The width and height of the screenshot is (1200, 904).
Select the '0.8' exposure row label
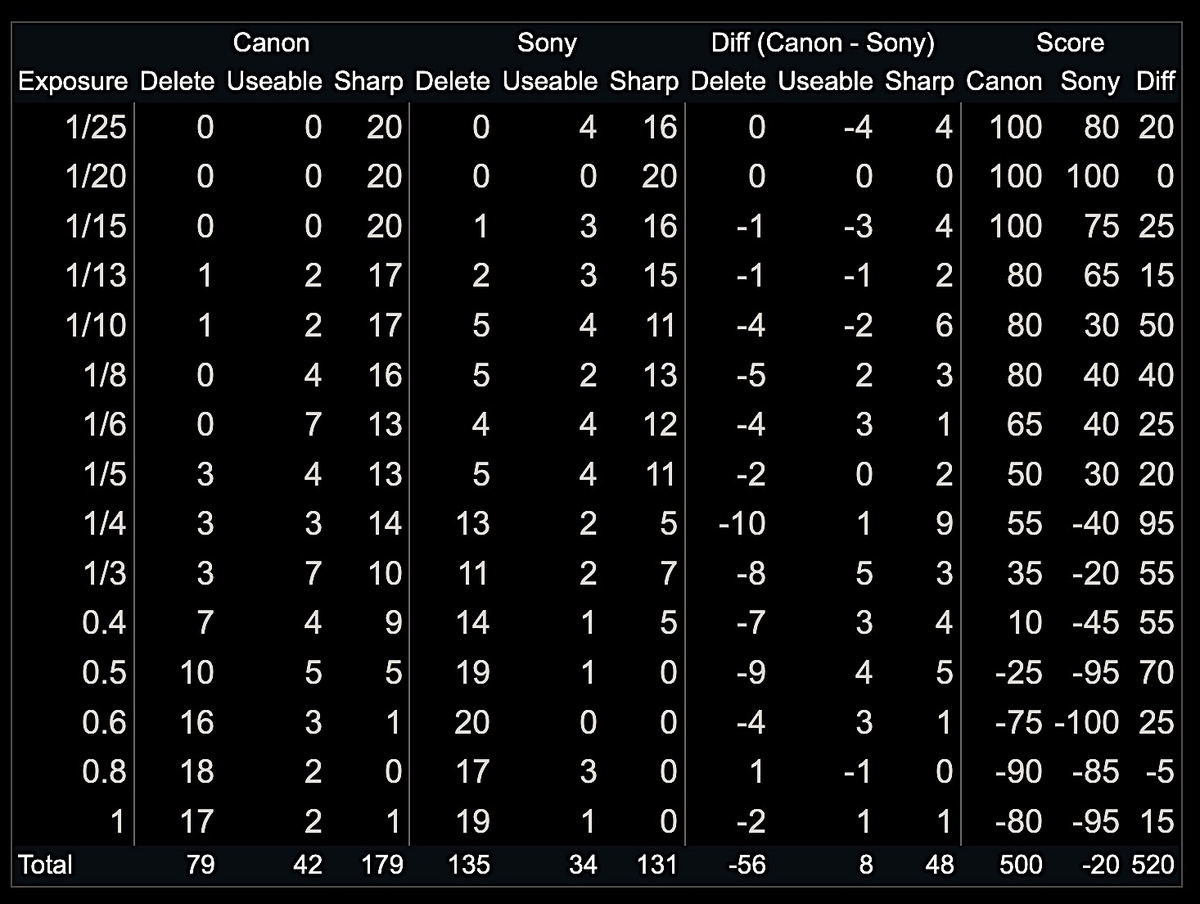104,772
